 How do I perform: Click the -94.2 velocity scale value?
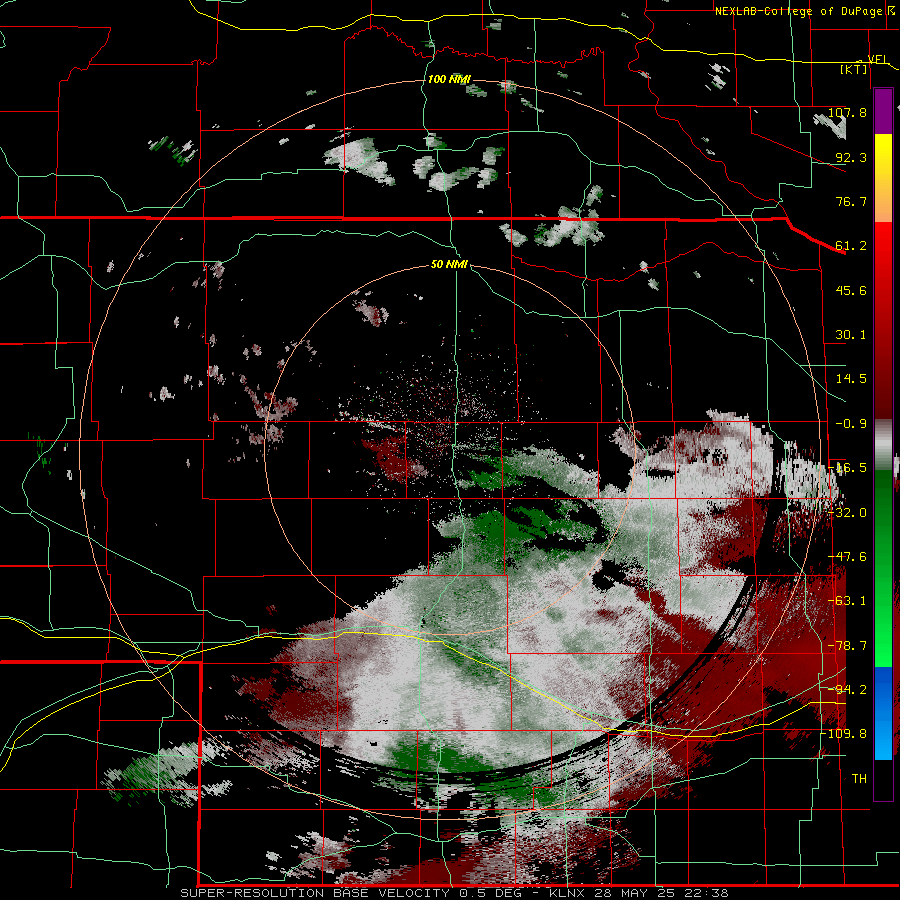tap(847, 690)
